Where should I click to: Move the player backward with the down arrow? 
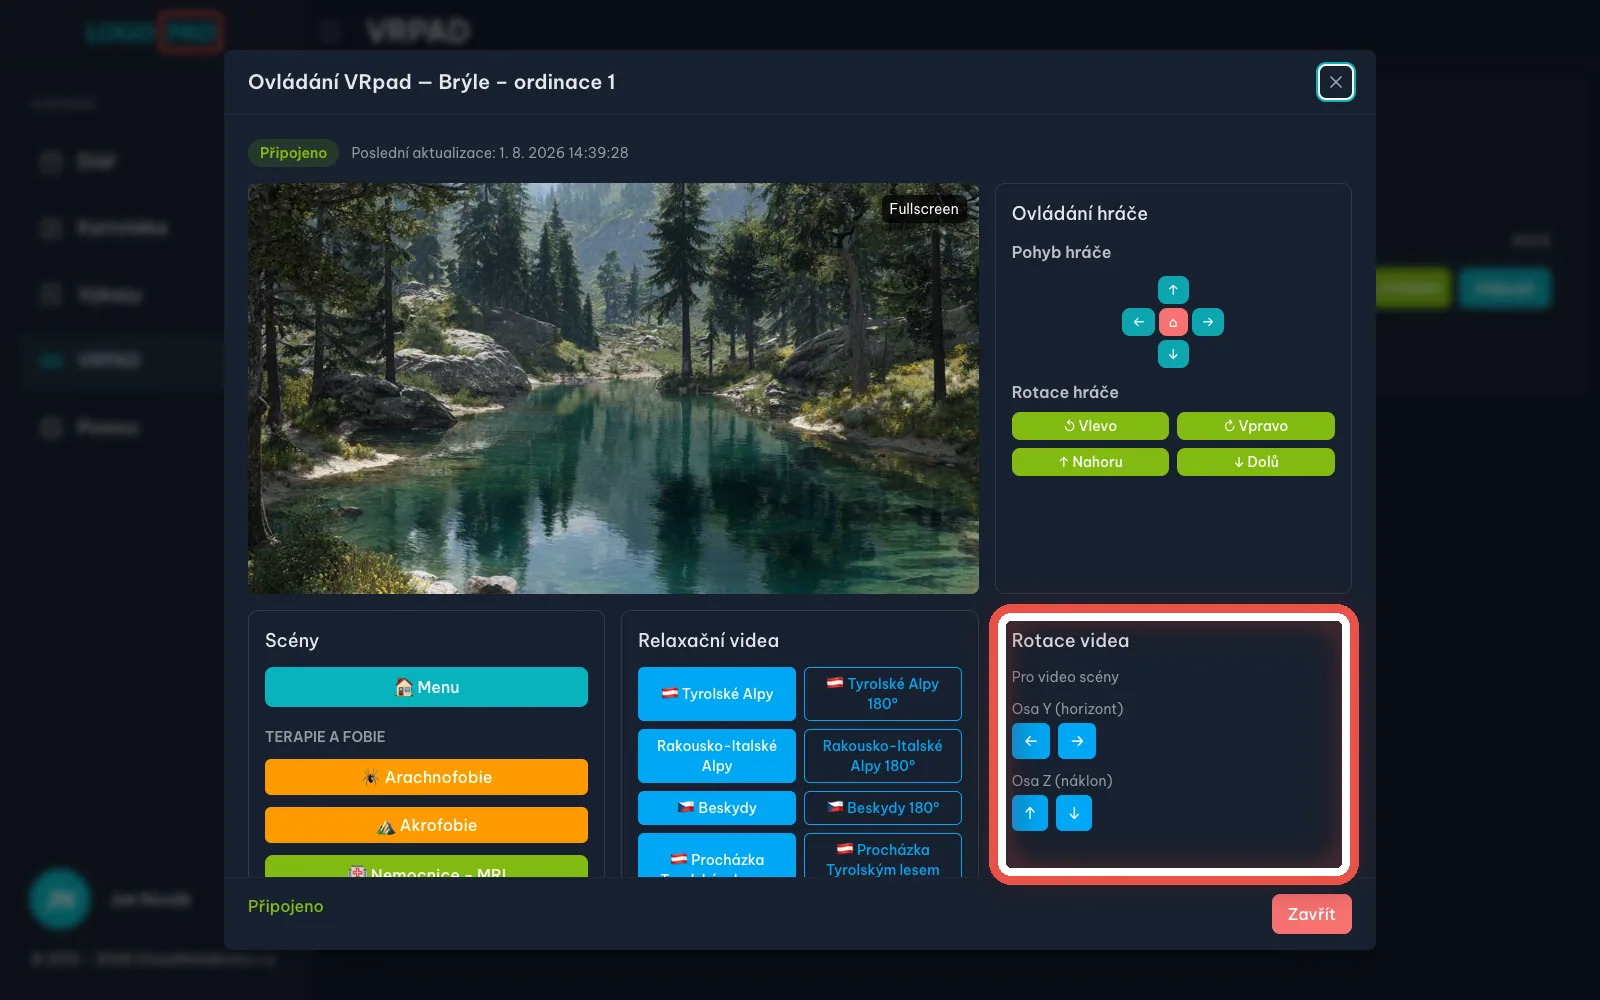click(1173, 354)
